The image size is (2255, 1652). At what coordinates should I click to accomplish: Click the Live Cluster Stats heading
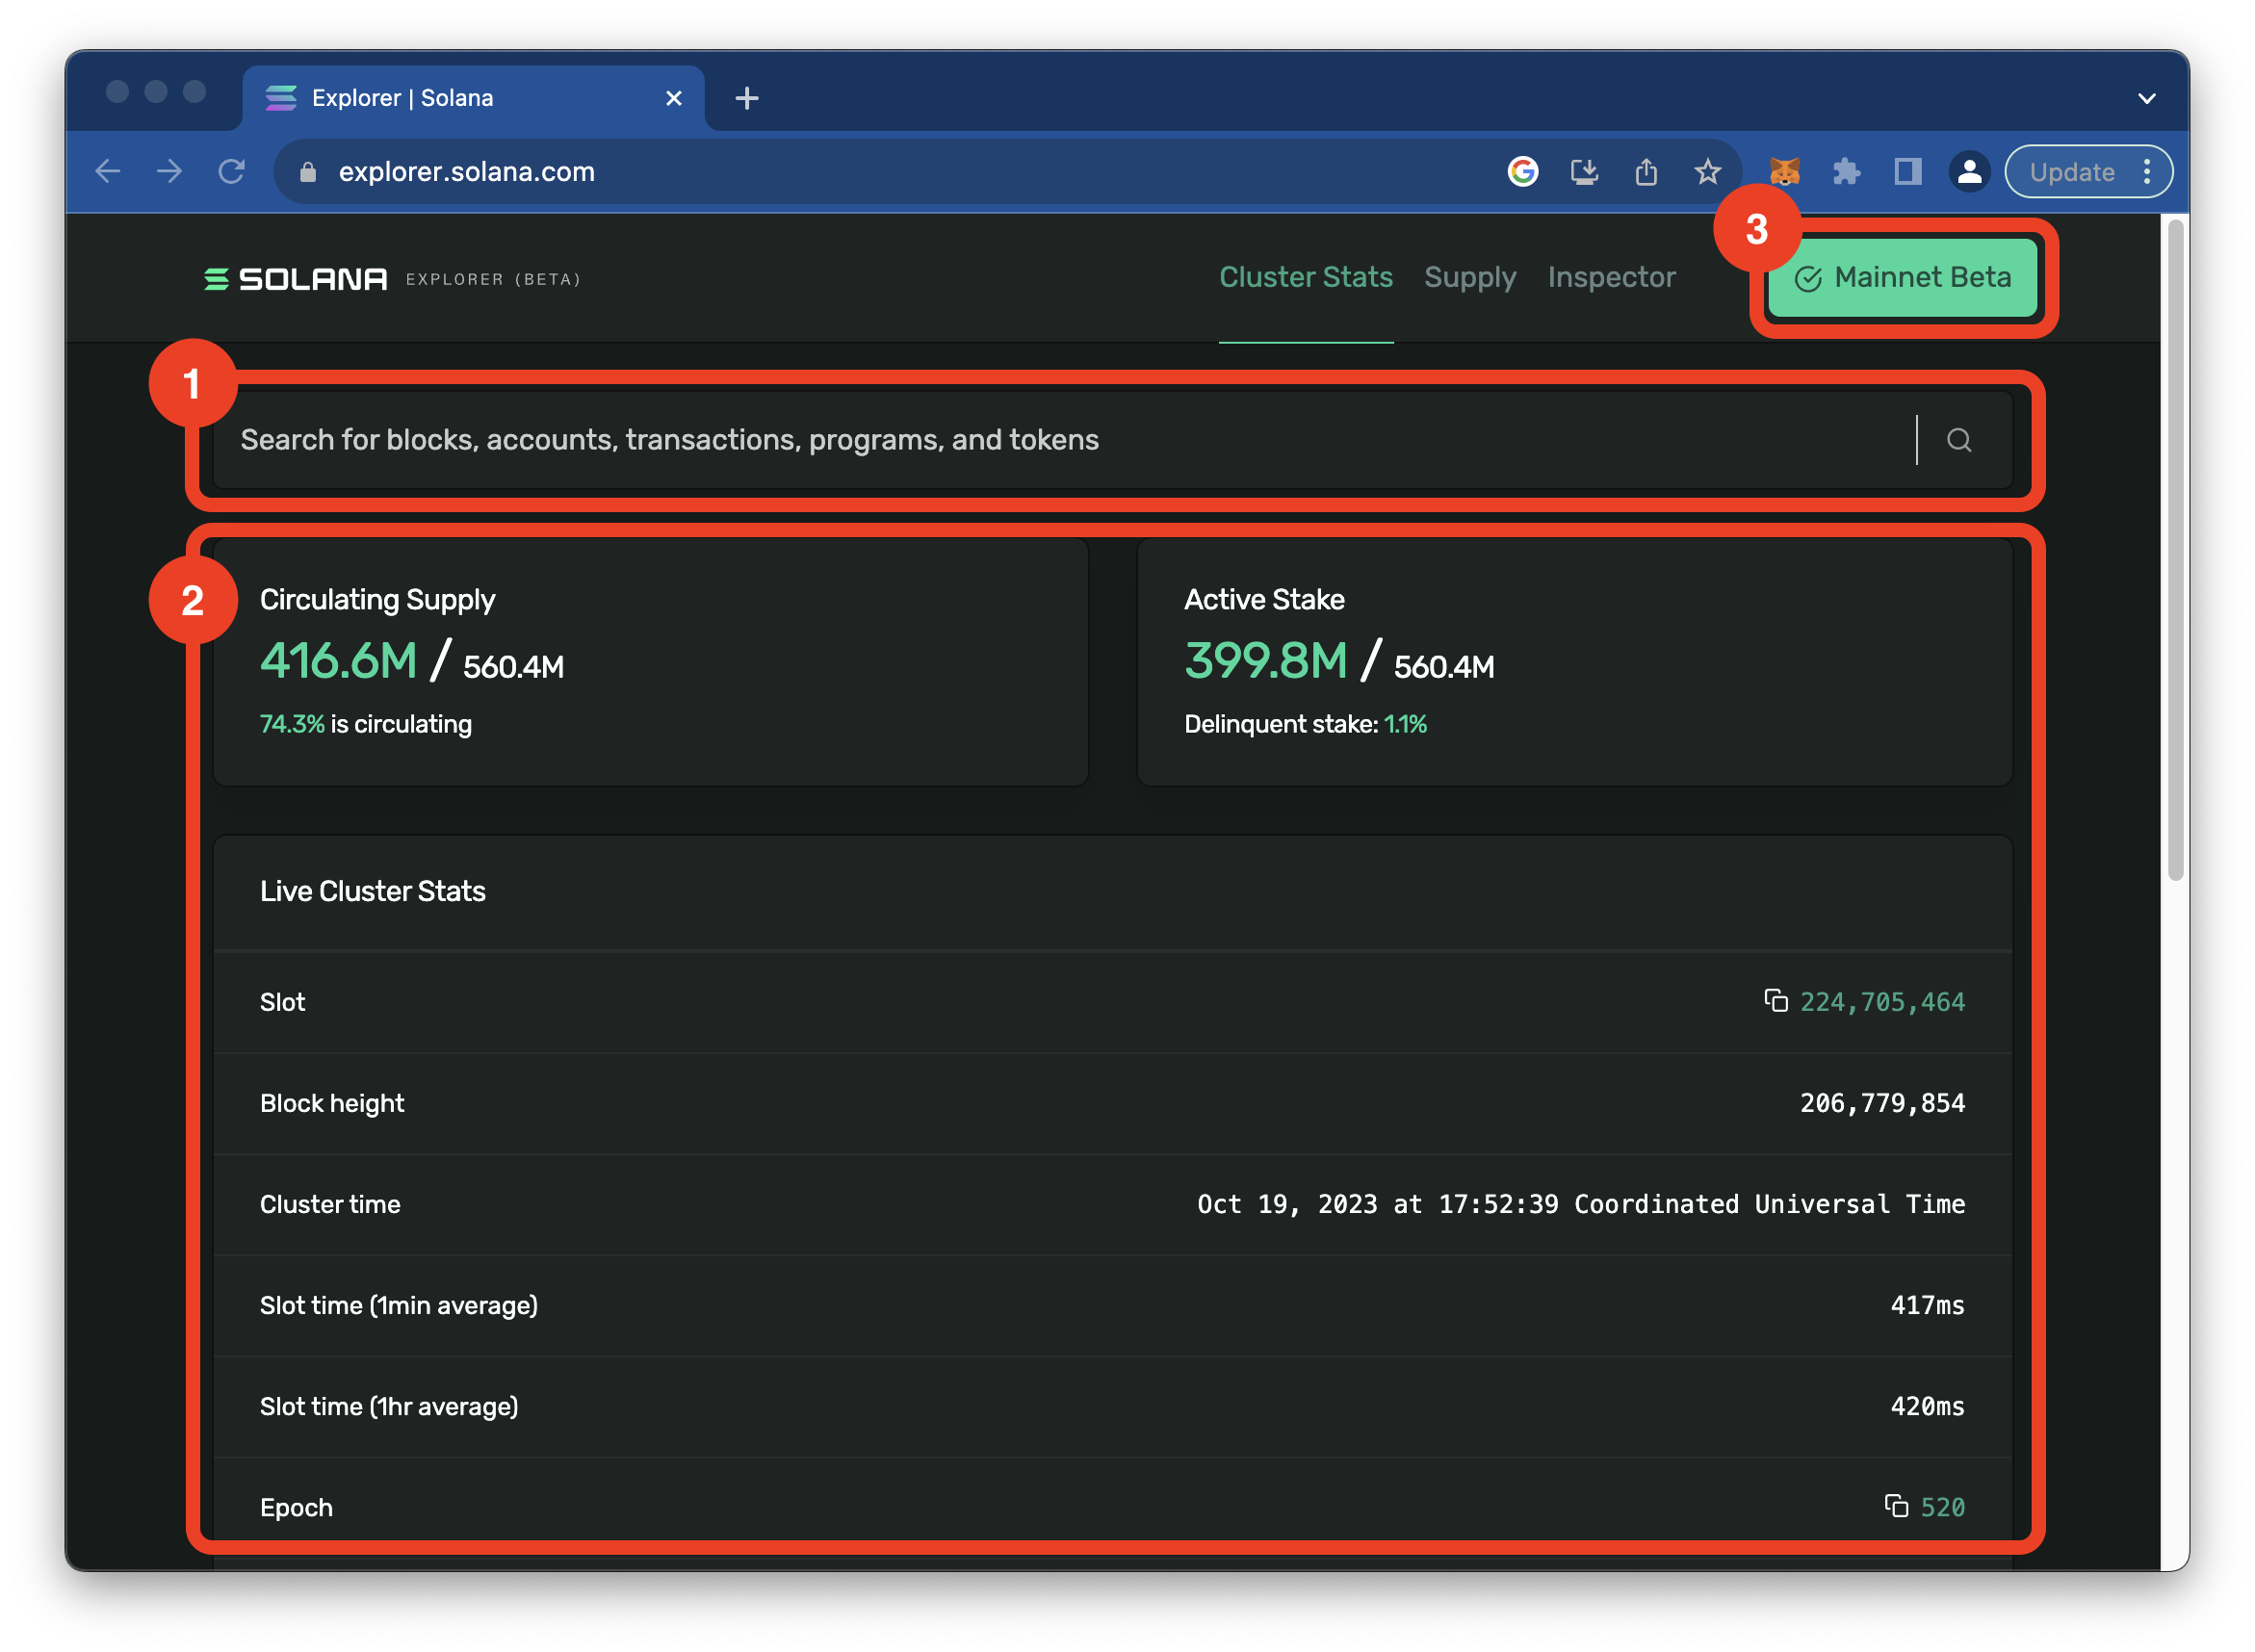pyautogui.click(x=373, y=891)
